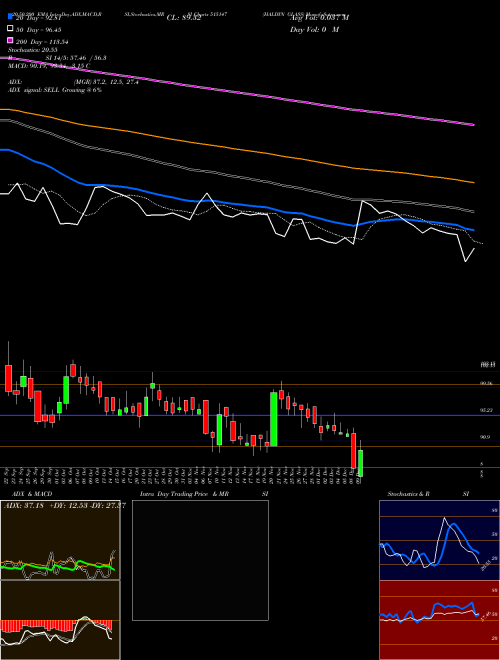
Task: Click the white 50 Day legend swatch
Action: click(x=10, y=29)
